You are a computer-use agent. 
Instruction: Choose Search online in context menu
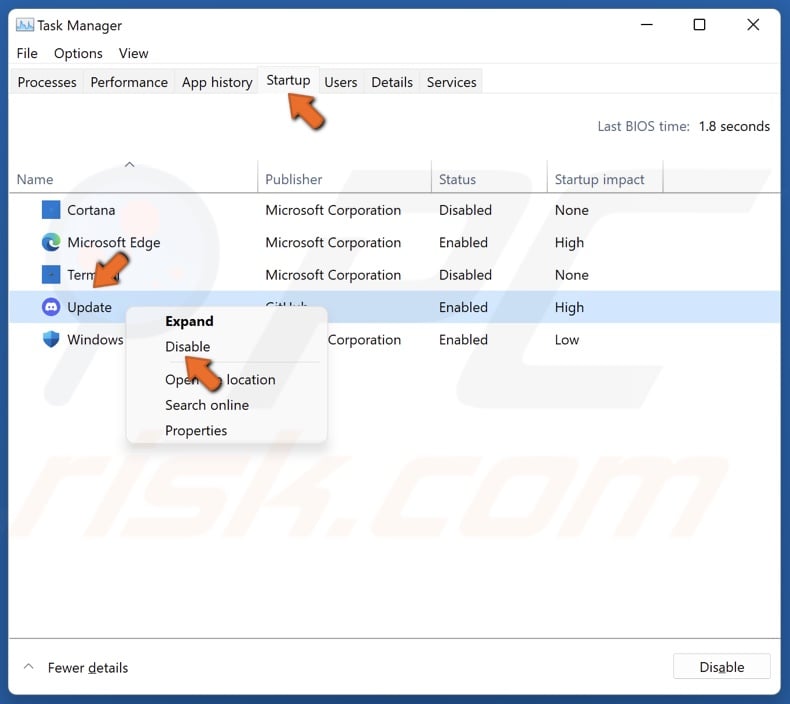[207, 405]
